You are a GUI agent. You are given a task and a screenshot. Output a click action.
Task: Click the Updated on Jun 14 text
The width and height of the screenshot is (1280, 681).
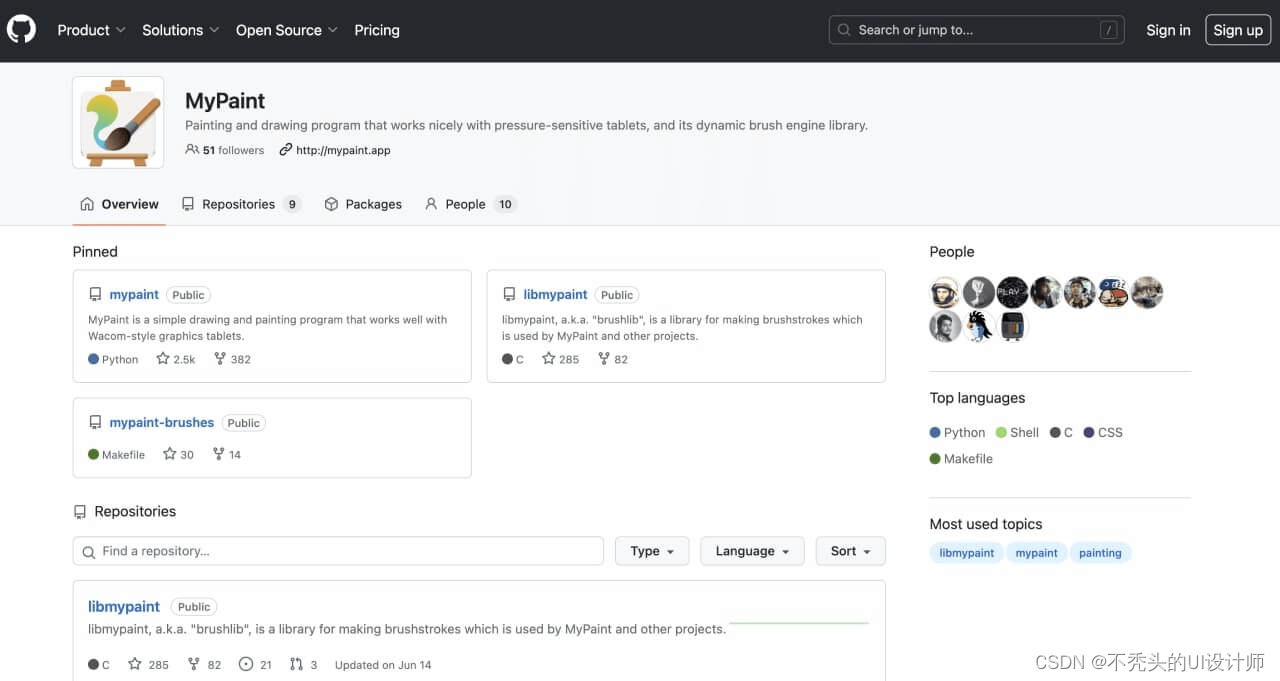[383, 665]
